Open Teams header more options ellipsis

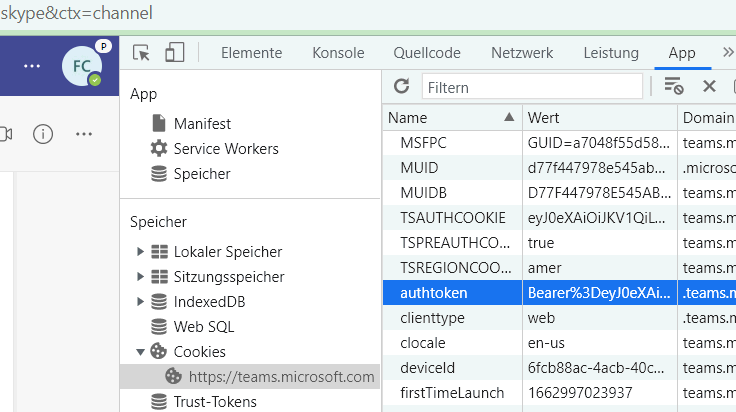pyautogui.click(x=32, y=66)
